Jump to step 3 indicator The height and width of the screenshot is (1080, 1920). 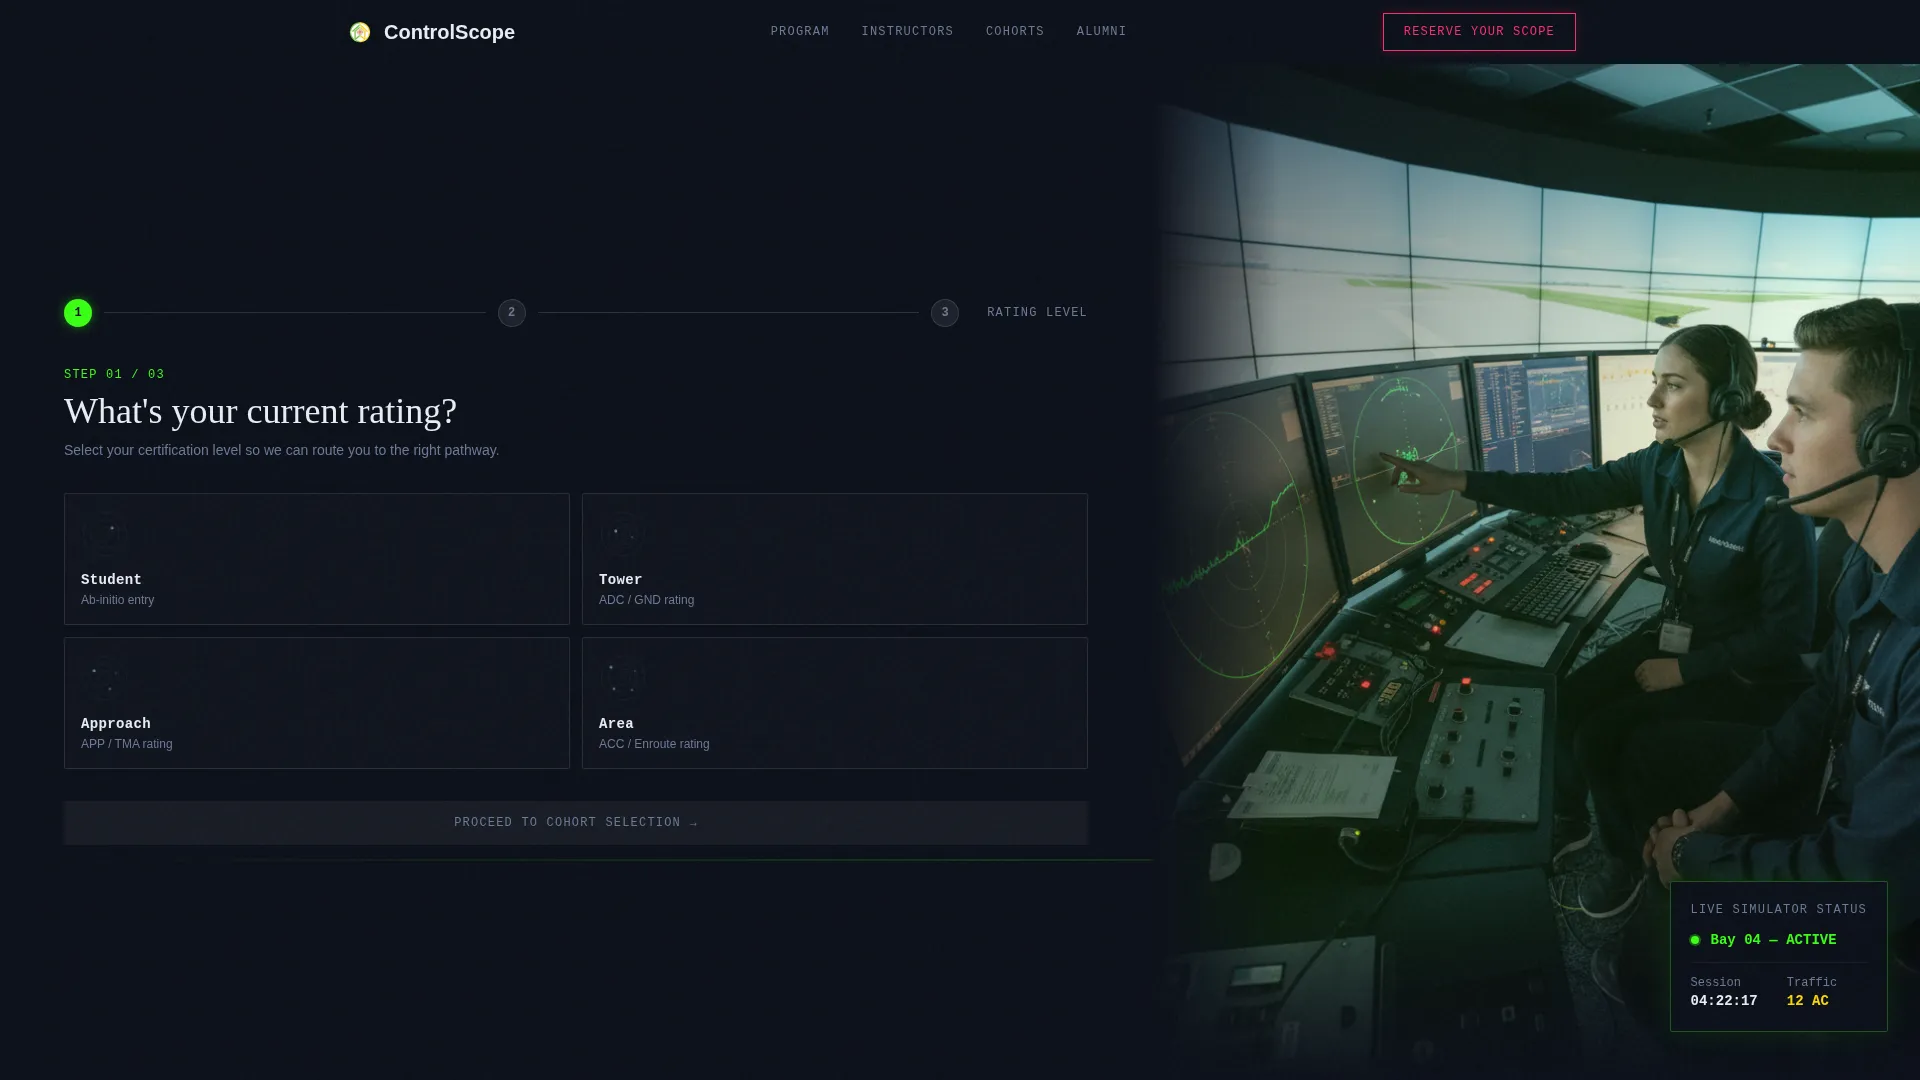coord(945,313)
